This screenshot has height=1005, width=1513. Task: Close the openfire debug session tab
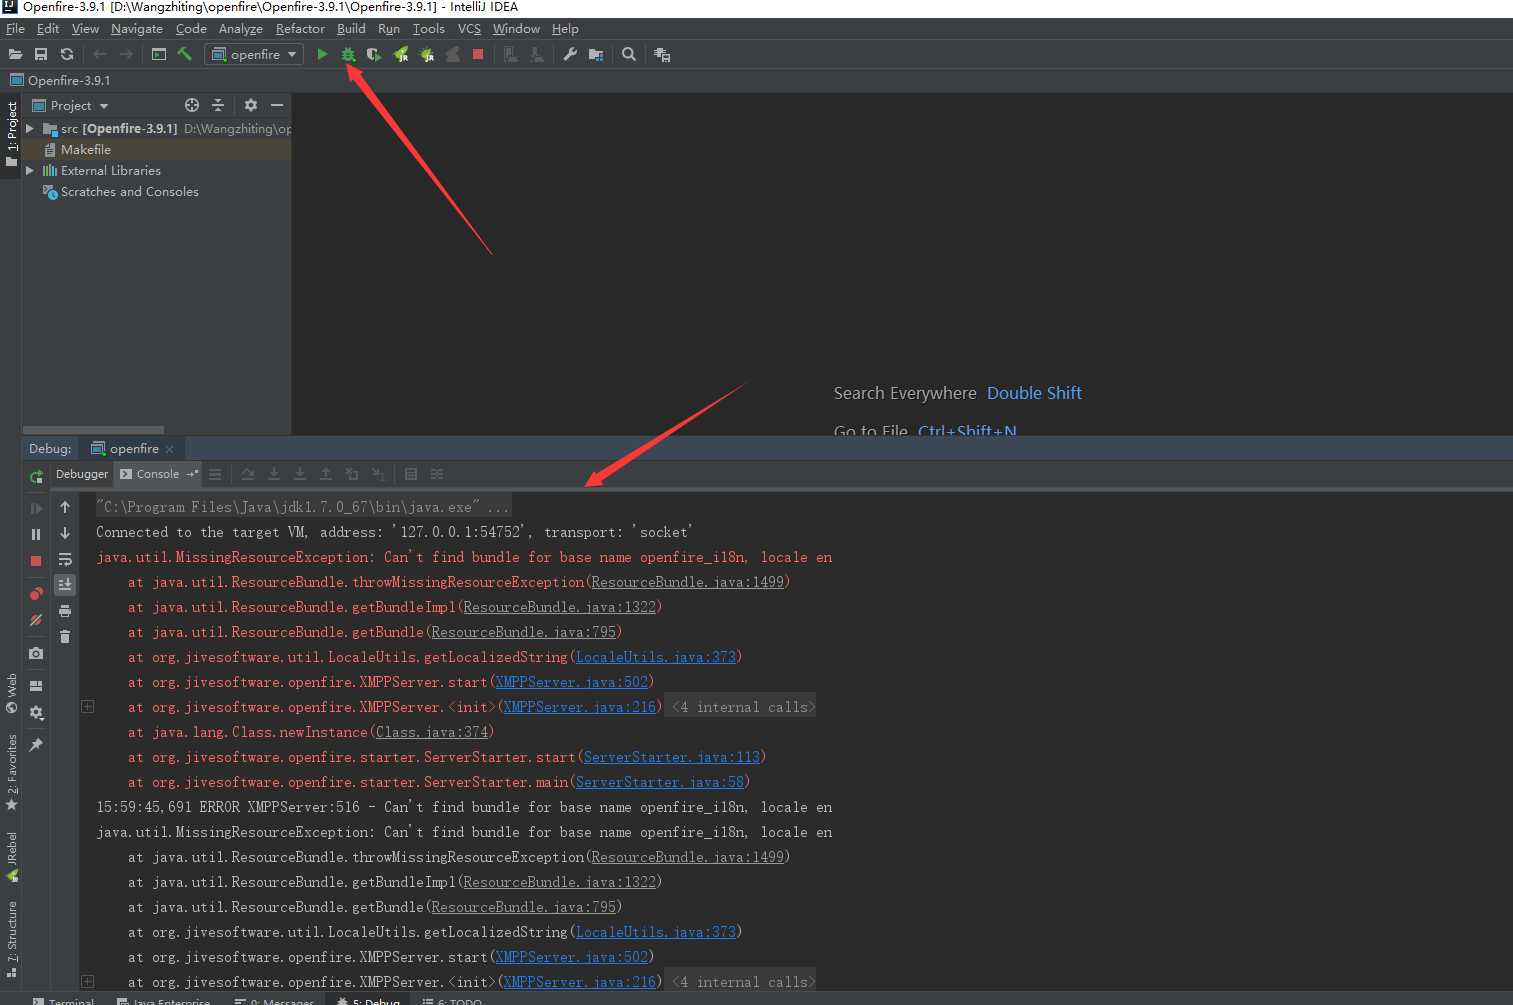pos(170,449)
